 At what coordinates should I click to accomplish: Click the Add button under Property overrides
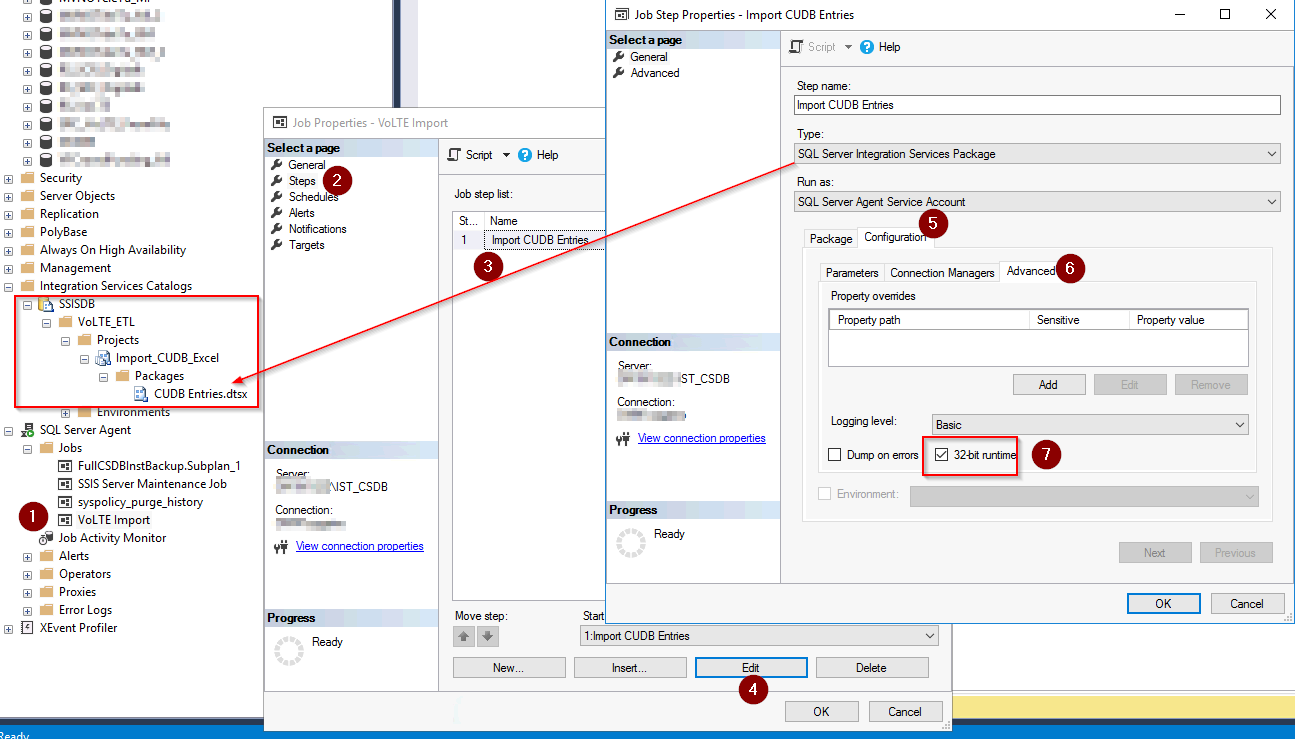[1049, 384]
